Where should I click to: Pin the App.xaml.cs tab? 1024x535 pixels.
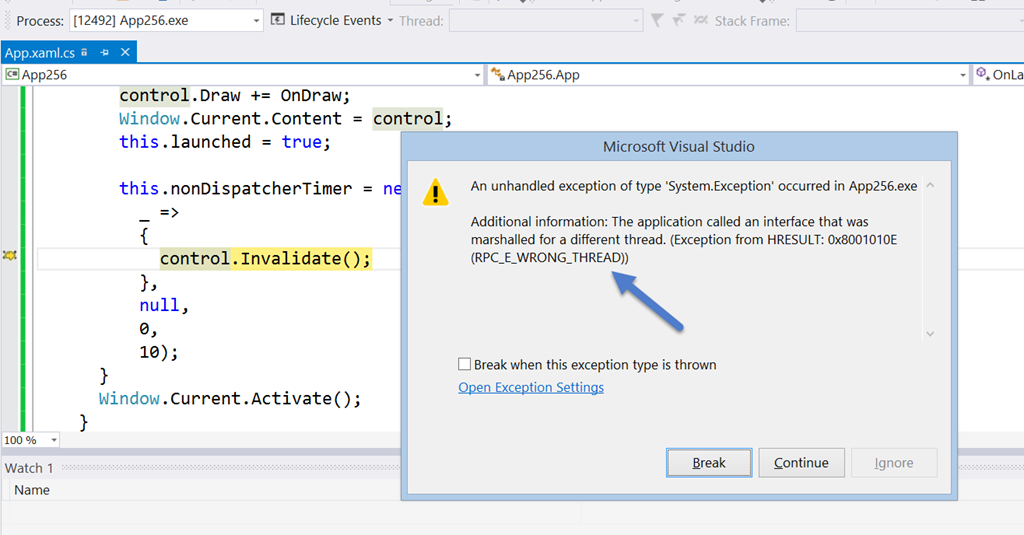point(104,52)
